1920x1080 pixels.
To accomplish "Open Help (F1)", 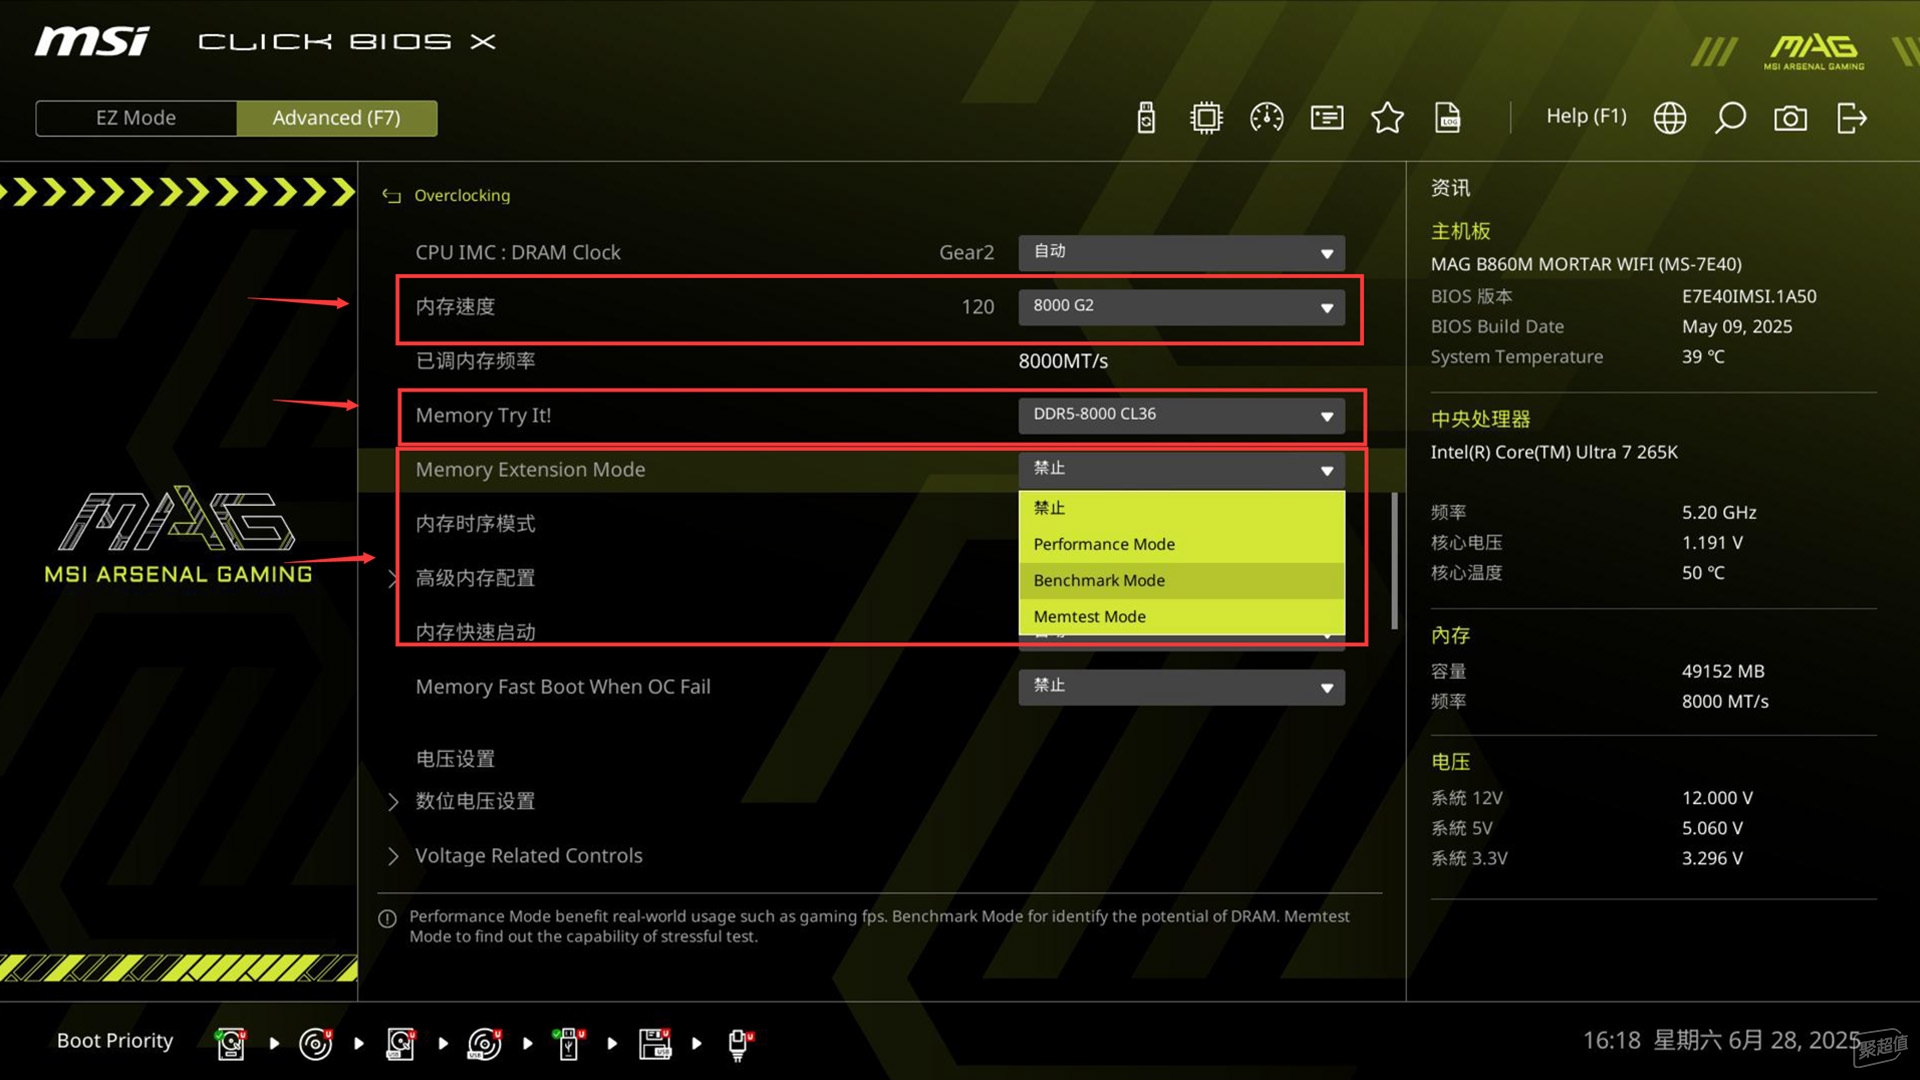I will pyautogui.click(x=1586, y=116).
